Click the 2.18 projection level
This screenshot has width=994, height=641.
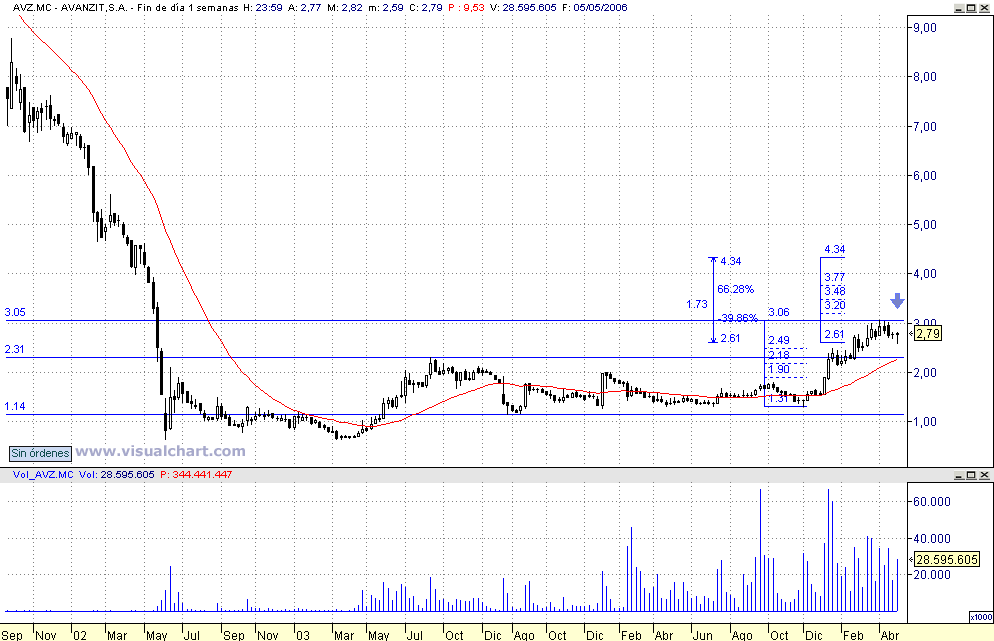779,354
